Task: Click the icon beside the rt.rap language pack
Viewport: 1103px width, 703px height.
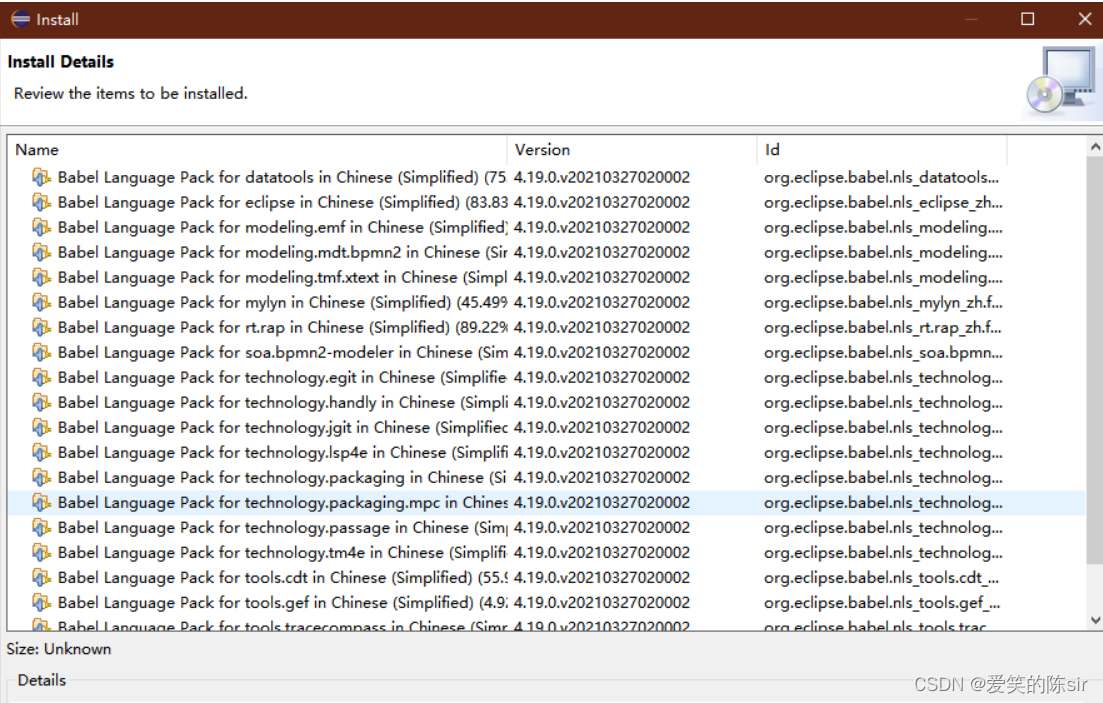Action: point(42,327)
